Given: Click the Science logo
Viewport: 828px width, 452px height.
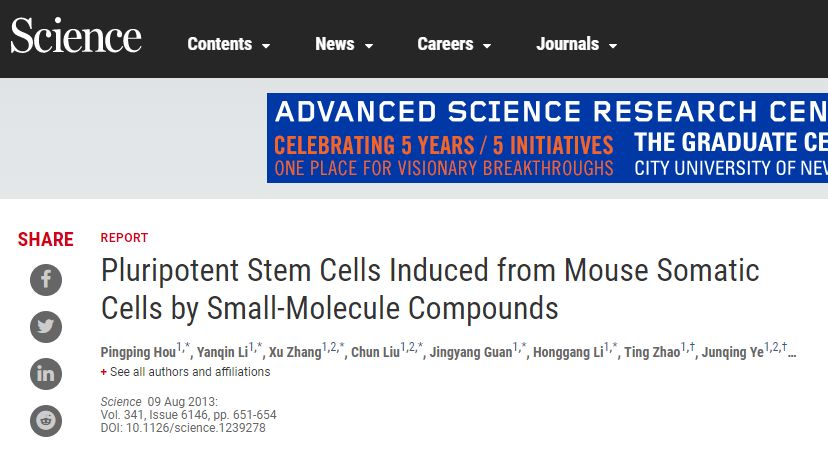Looking at the screenshot, I should pyautogui.click(x=76, y=38).
